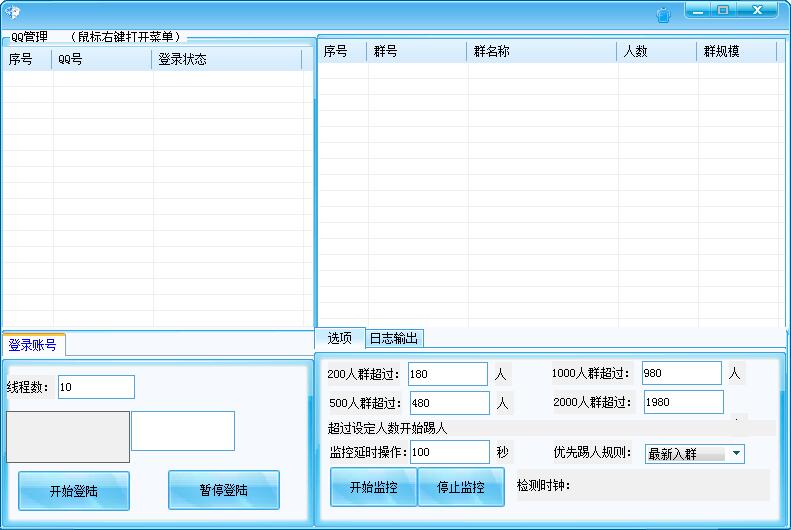791x530 pixels.
Task: Switch to the 登录账号 tab
Action: click(x=33, y=345)
